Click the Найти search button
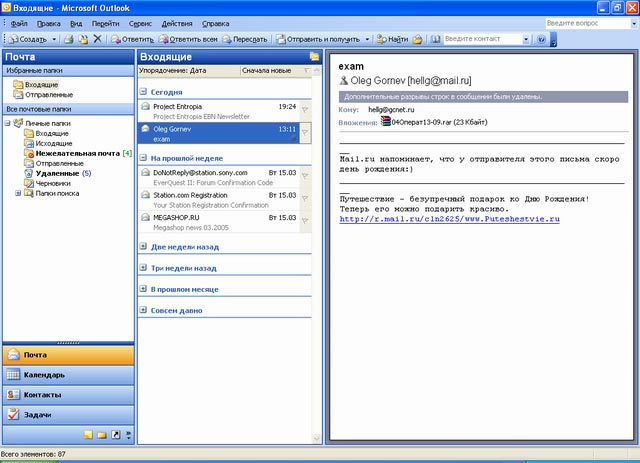The height and width of the screenshot is (463, 640). coord(392,39)
